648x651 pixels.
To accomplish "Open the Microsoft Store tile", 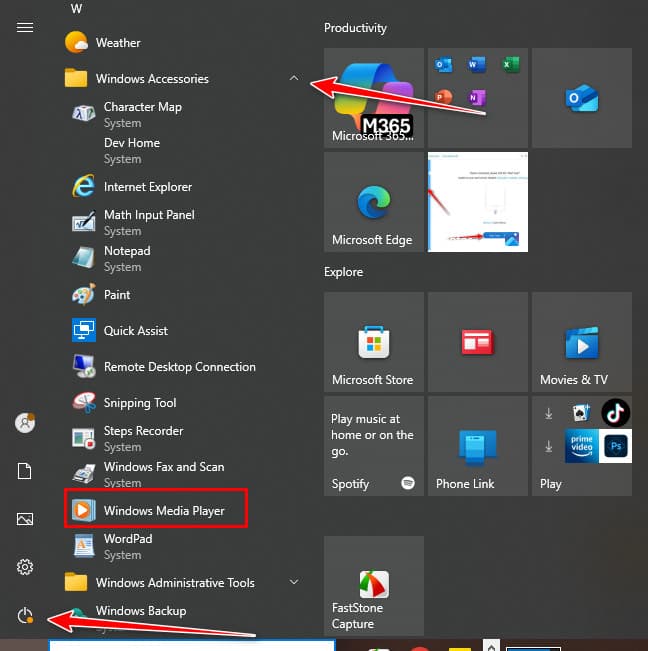I will [x=374, y=342].
